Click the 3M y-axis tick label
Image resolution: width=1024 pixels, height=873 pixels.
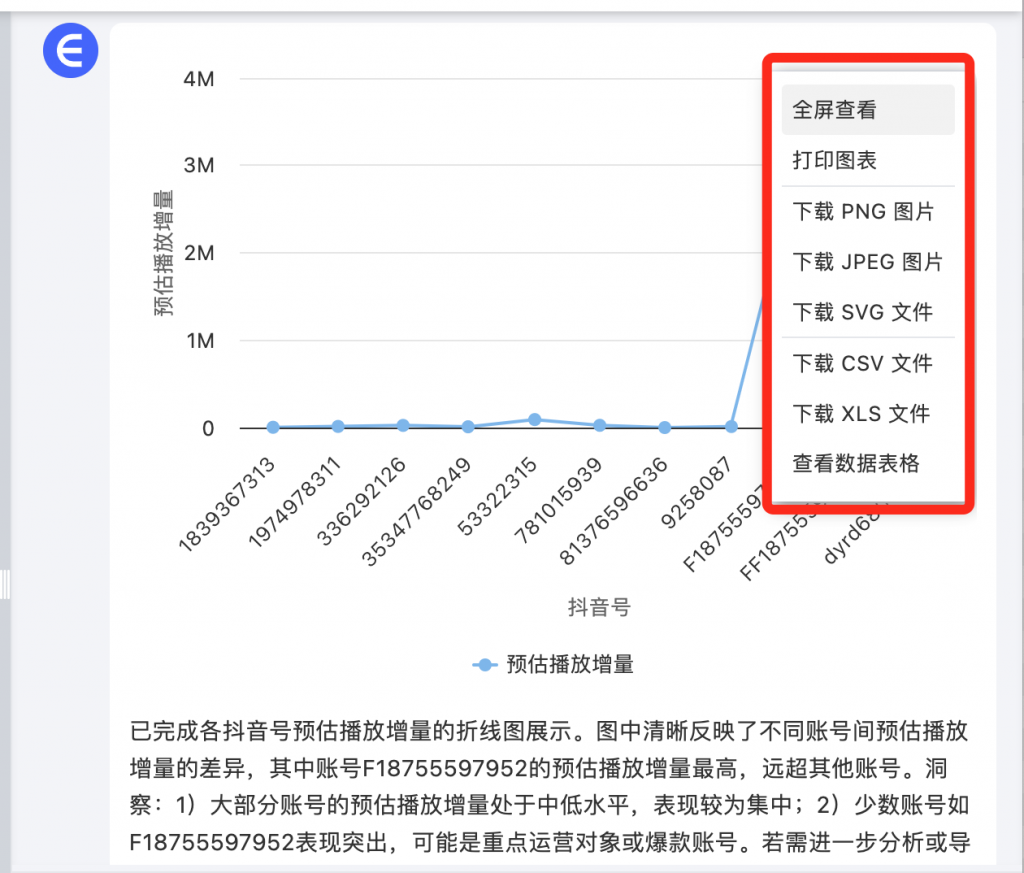(x=199, y=165)
